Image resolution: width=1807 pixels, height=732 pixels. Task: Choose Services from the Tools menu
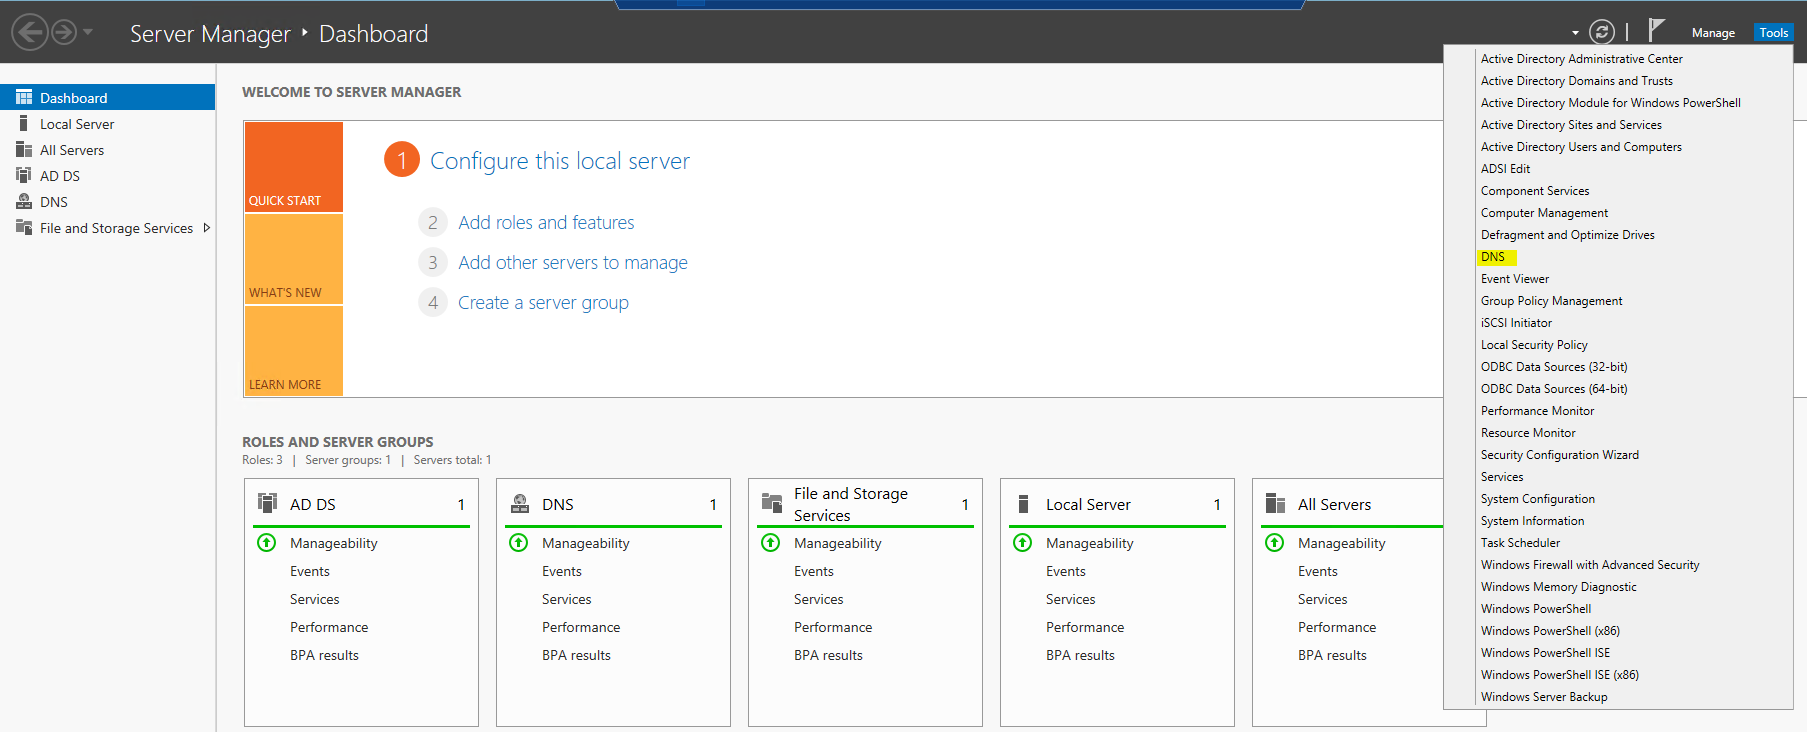tap(1502, 477)
